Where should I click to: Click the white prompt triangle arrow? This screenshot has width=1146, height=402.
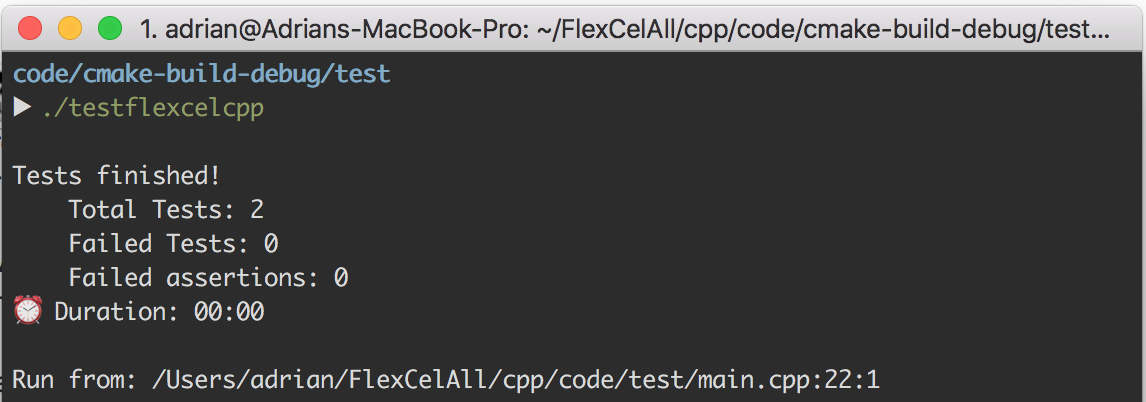[x=23, y=107]
